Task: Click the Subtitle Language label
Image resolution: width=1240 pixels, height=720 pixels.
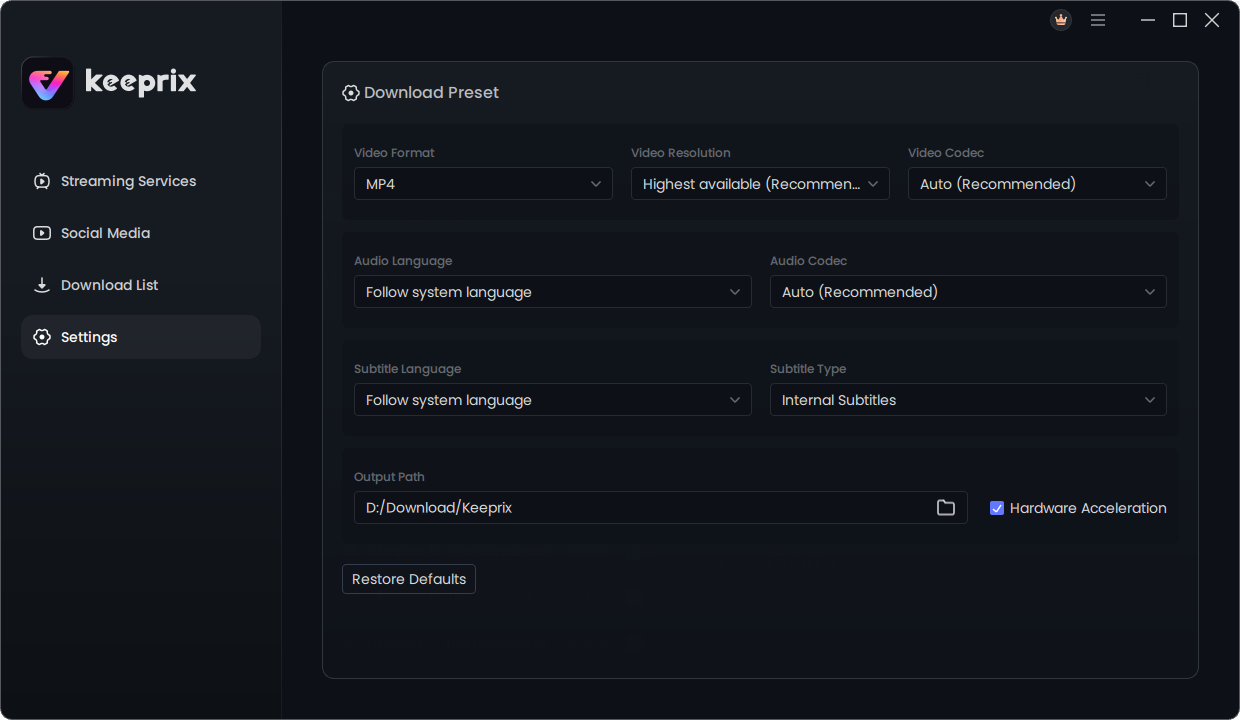Action: click(408, 369)
